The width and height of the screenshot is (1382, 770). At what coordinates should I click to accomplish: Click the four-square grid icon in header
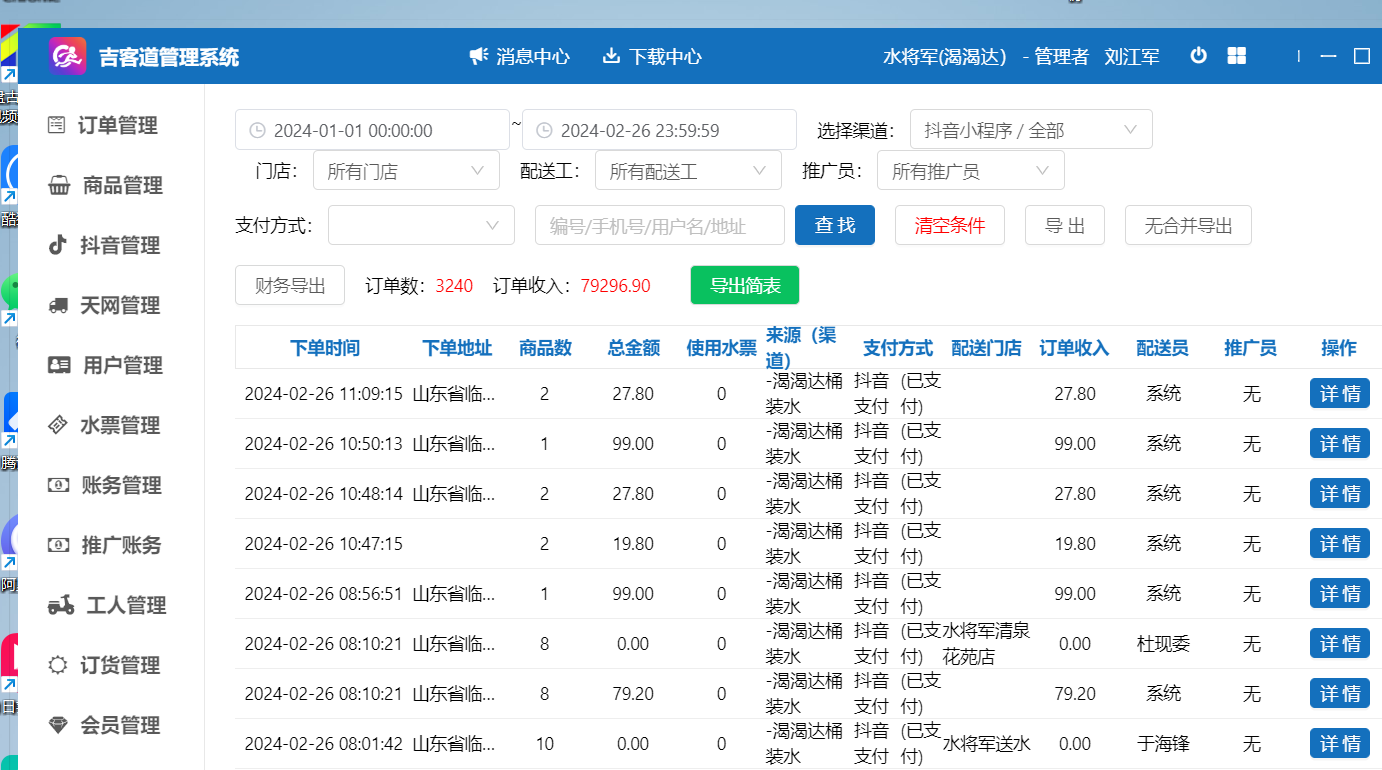point(1237,56)
